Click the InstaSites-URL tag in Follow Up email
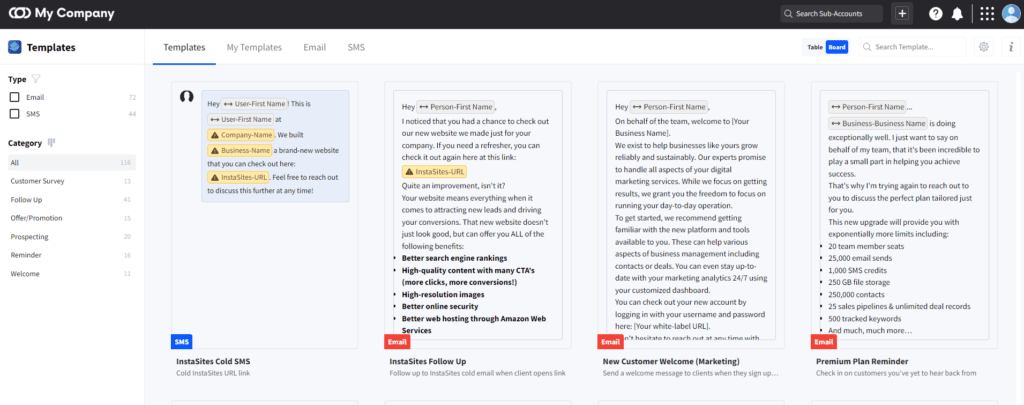This screenshot has width=1024, height=405. point(435,172)
